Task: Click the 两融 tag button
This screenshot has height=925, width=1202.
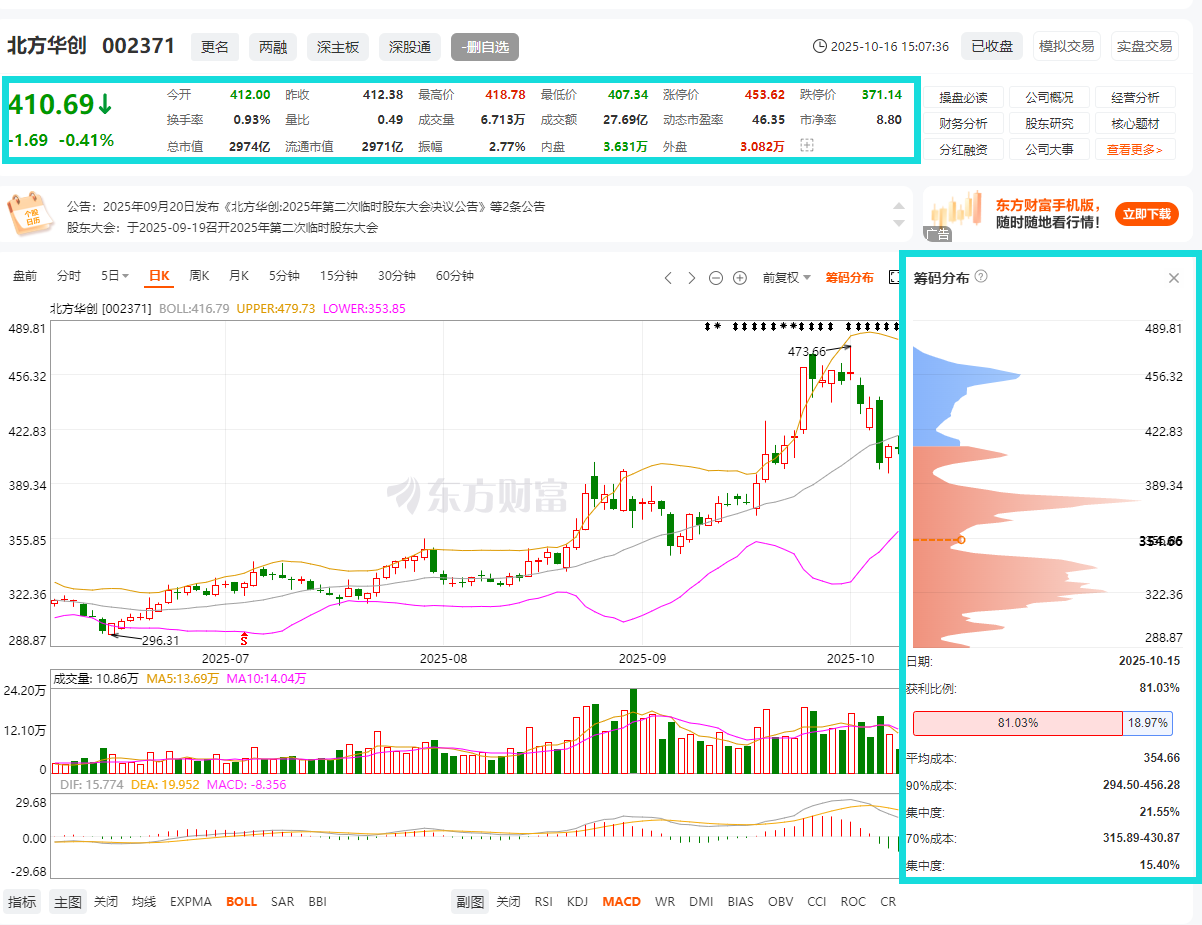Action: click(273, 46)
